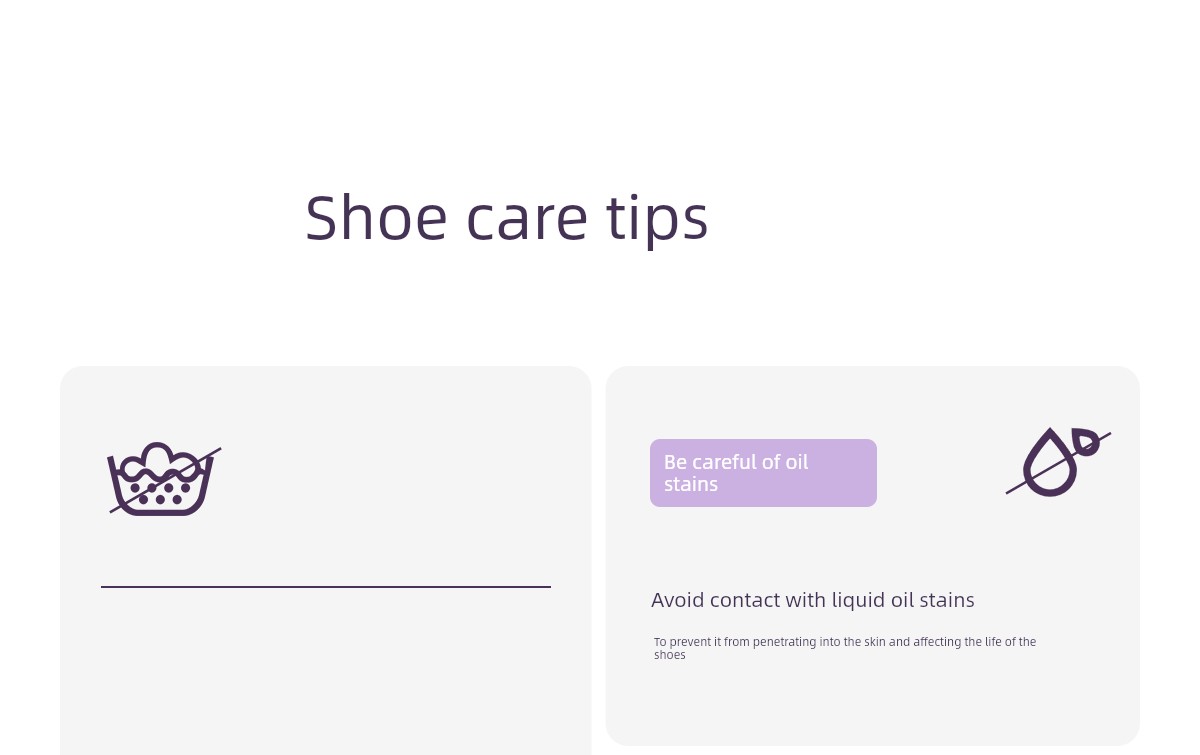Select the word 'stains' in purple label
This screenshot has width=1200, height=755.
pyautogui.click(x=691, y=484)
